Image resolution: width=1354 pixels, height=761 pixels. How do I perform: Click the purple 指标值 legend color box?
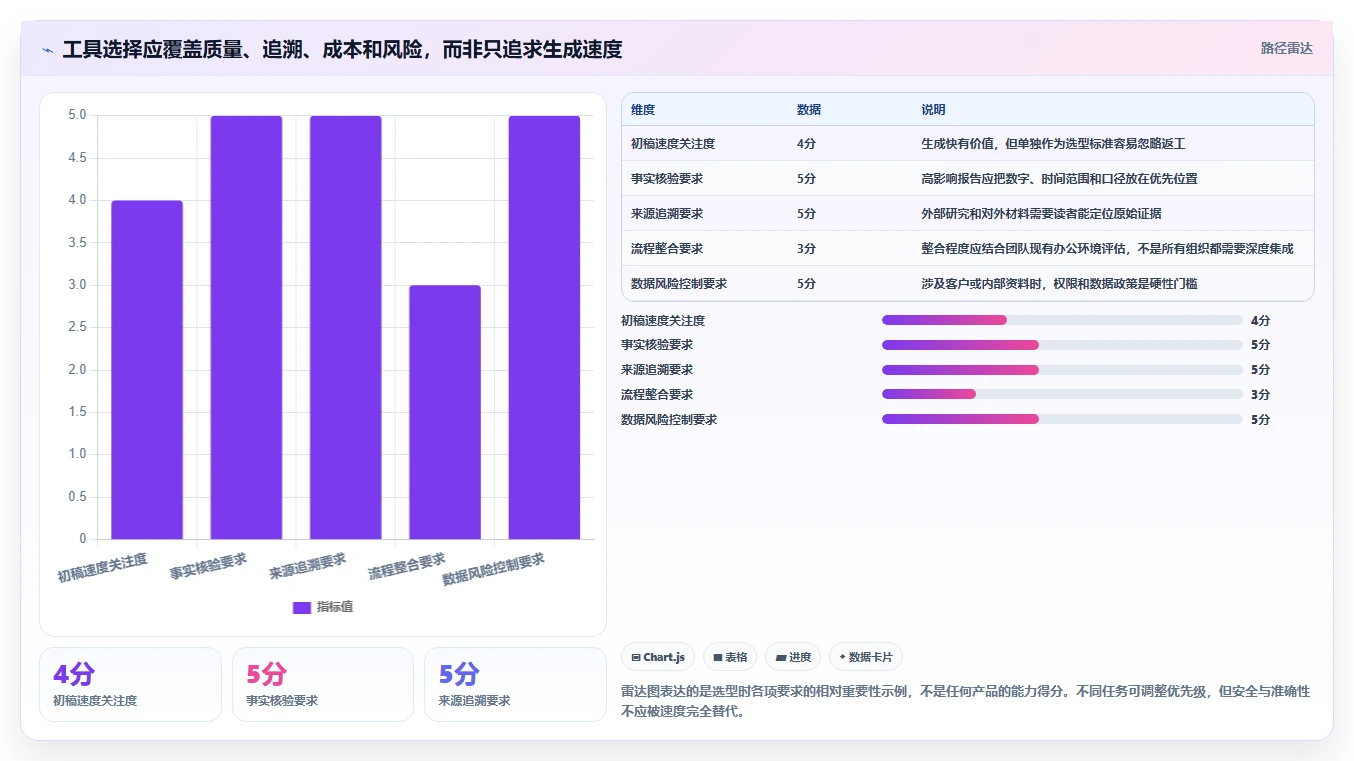pos(302,607)
